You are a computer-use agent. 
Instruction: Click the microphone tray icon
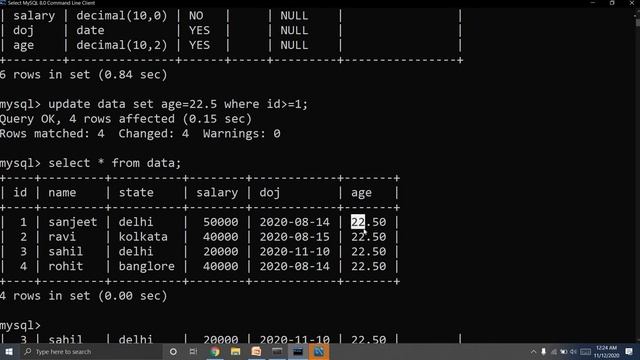pos(543,352)
